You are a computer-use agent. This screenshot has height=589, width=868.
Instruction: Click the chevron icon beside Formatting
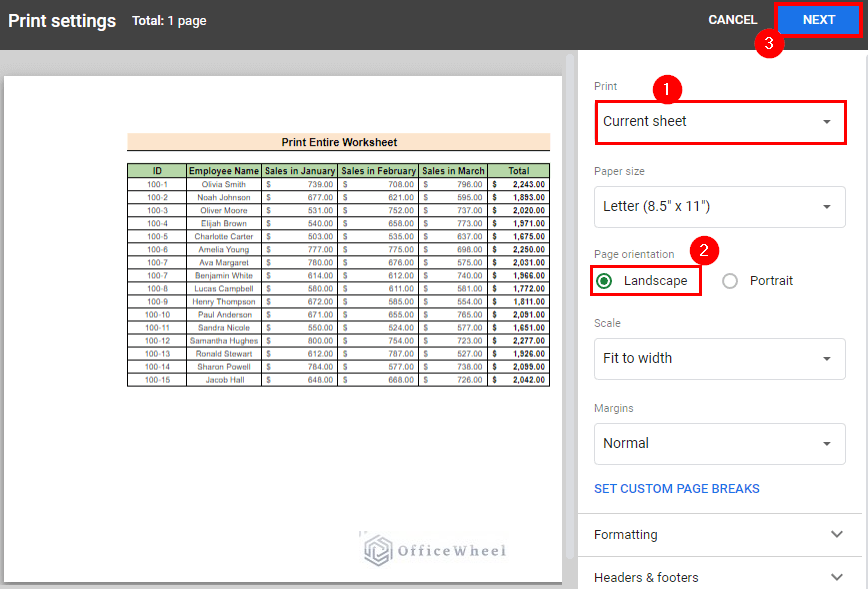[x=837, y=535]
